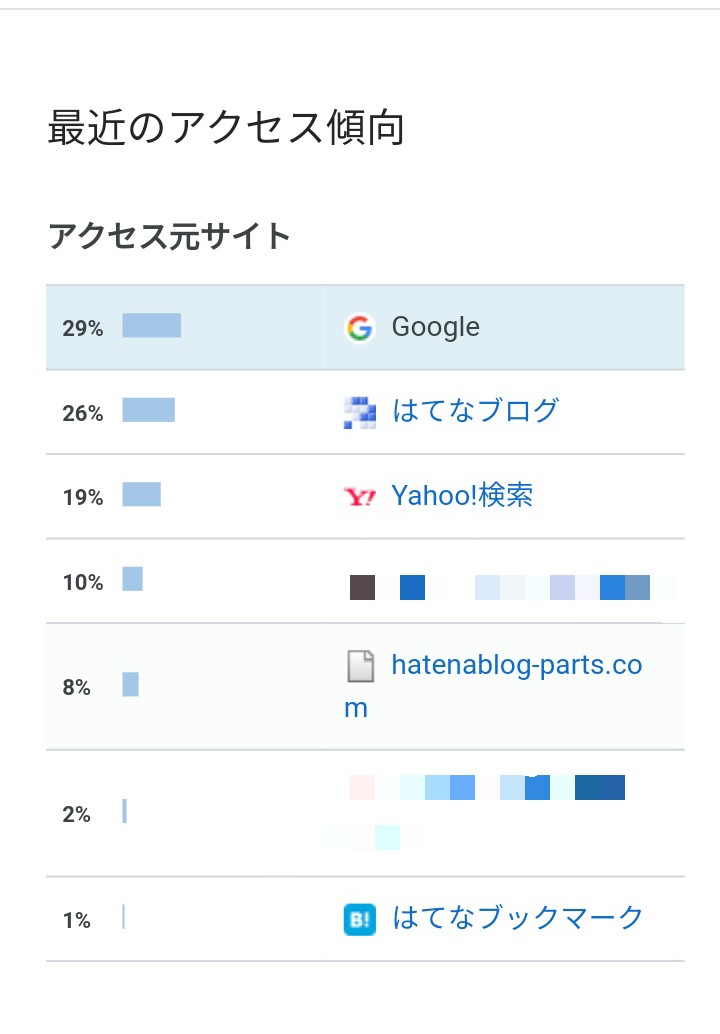Click the Yahoo! red Y icon
The image size is (720, 1034).
360,496
